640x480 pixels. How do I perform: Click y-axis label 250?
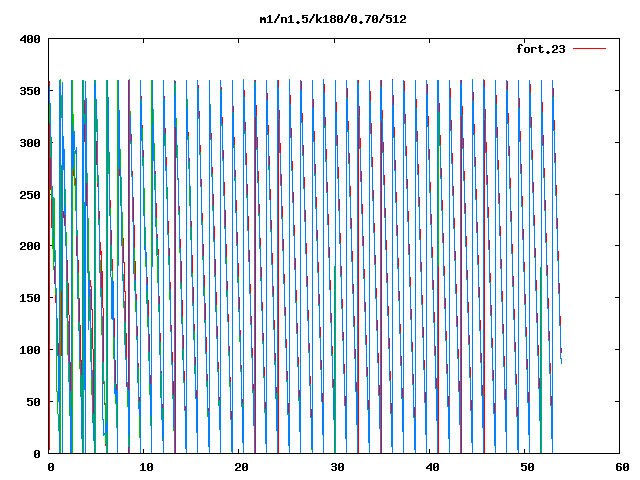(30, 195)
